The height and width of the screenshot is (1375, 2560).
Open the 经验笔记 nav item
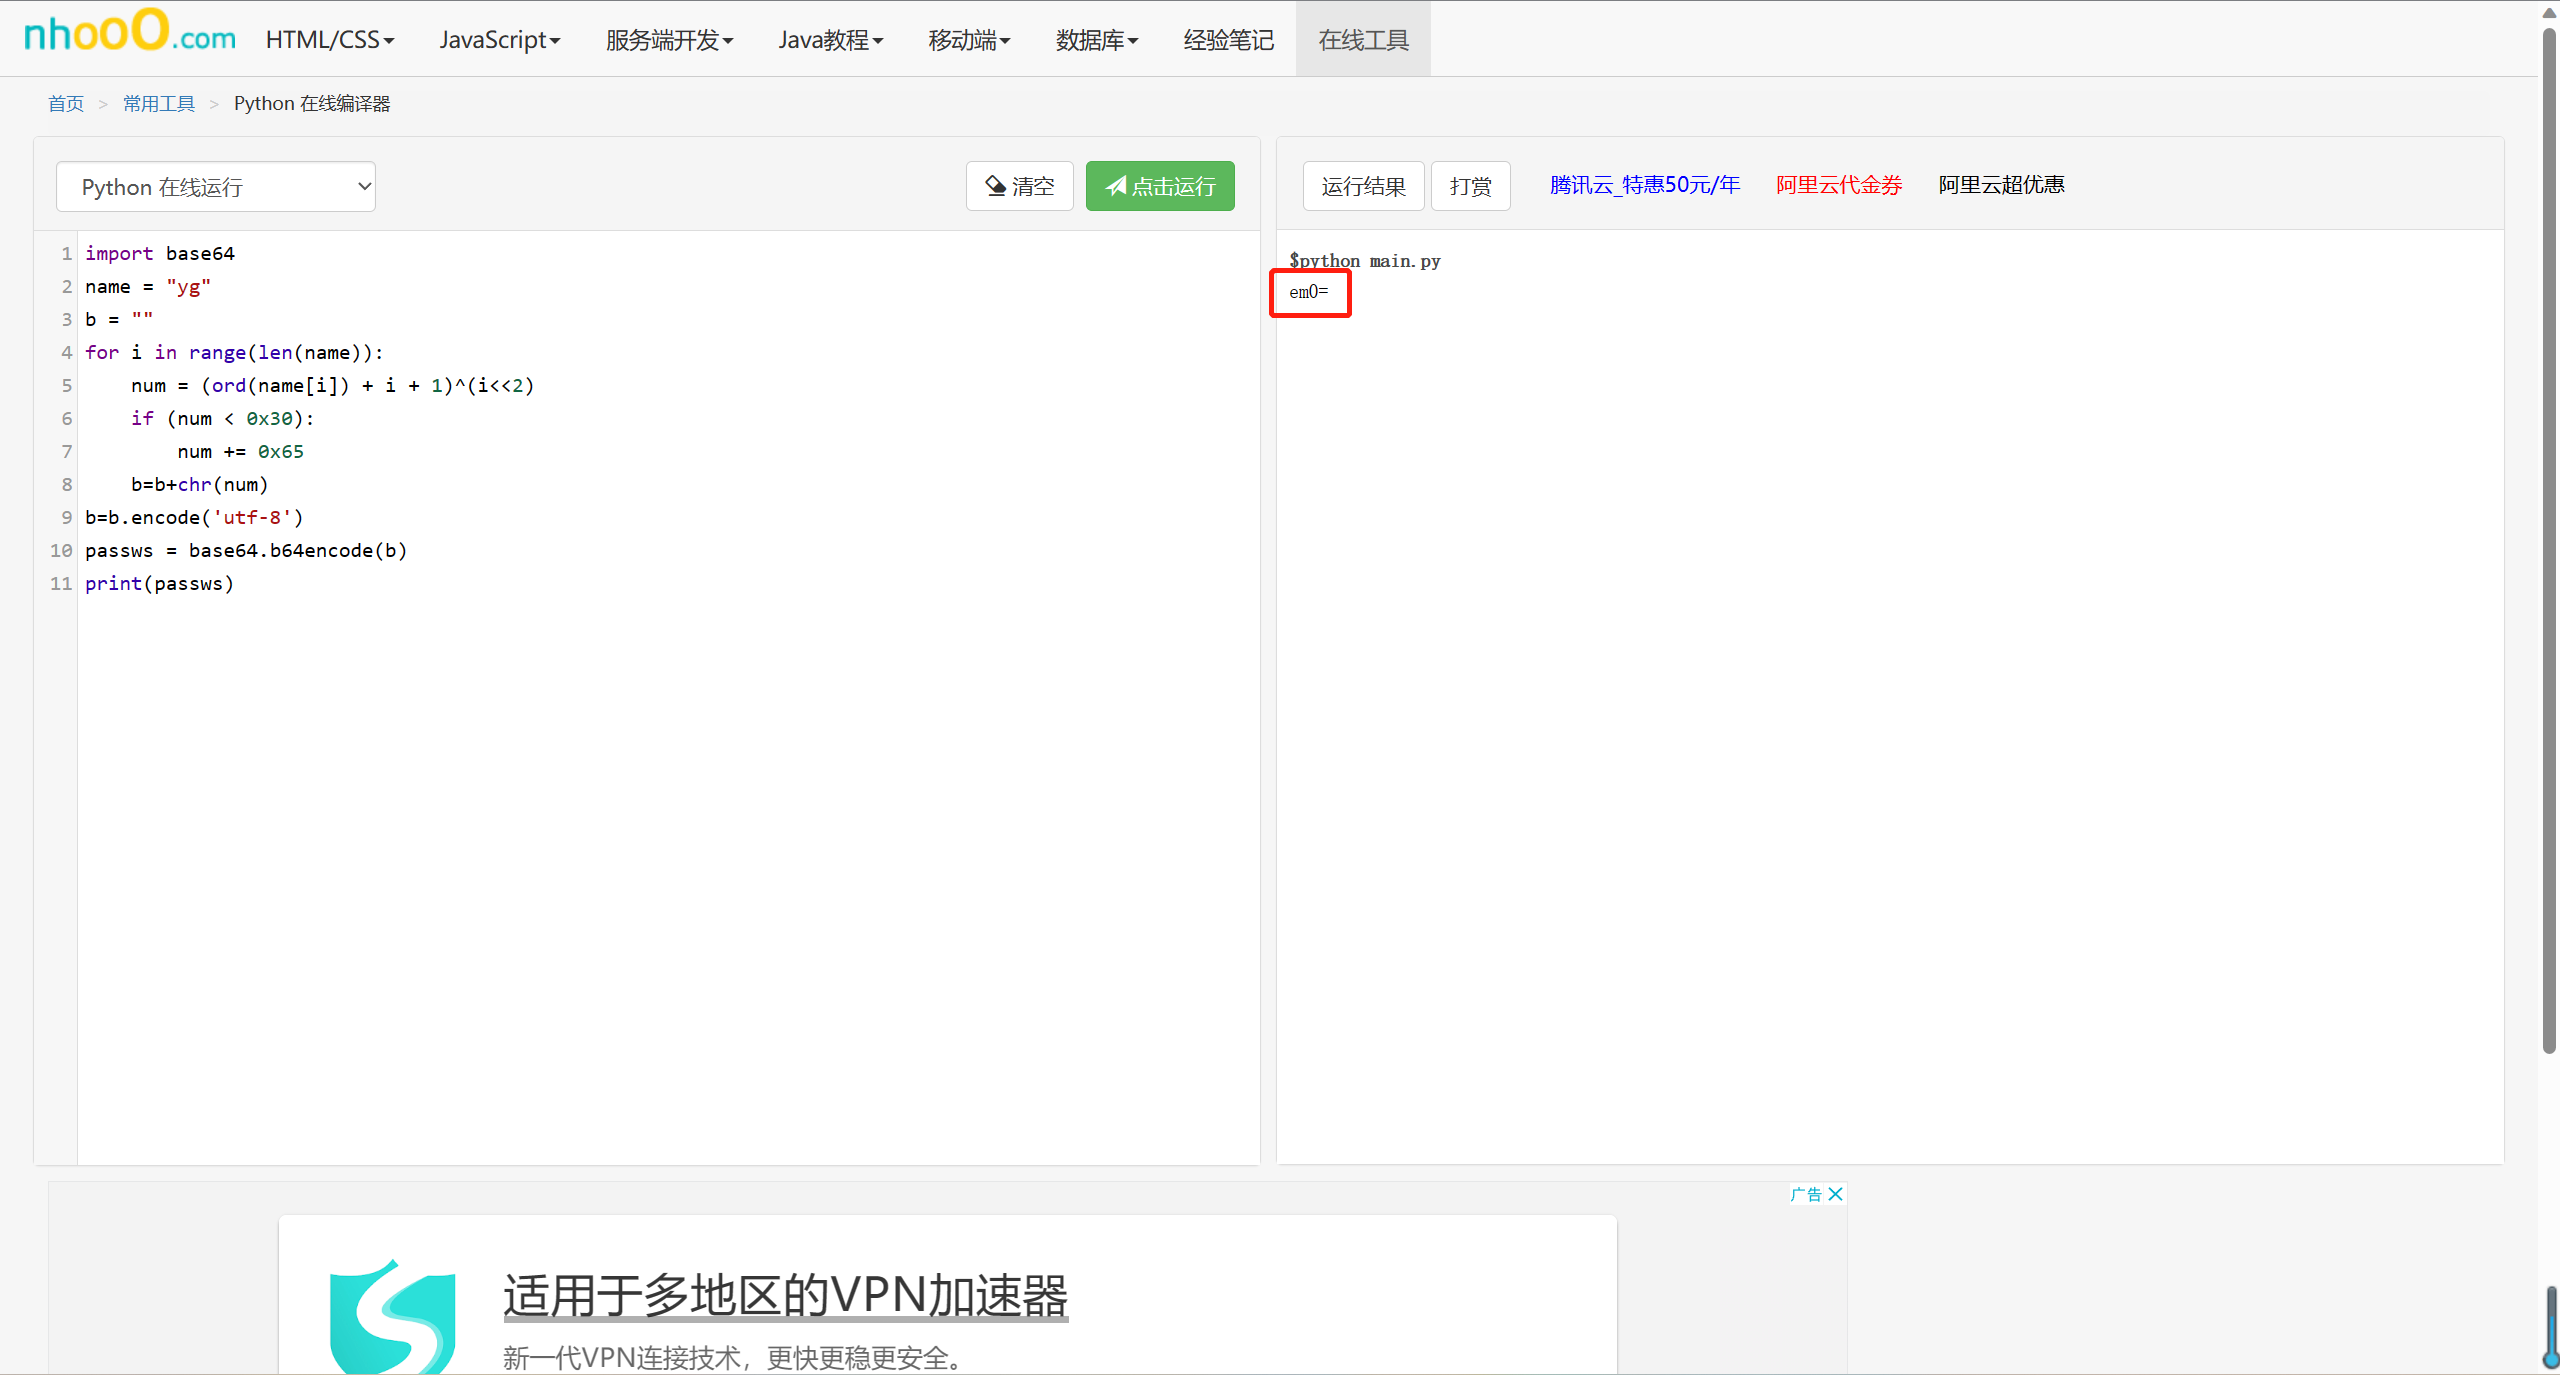coord(1228,40)
